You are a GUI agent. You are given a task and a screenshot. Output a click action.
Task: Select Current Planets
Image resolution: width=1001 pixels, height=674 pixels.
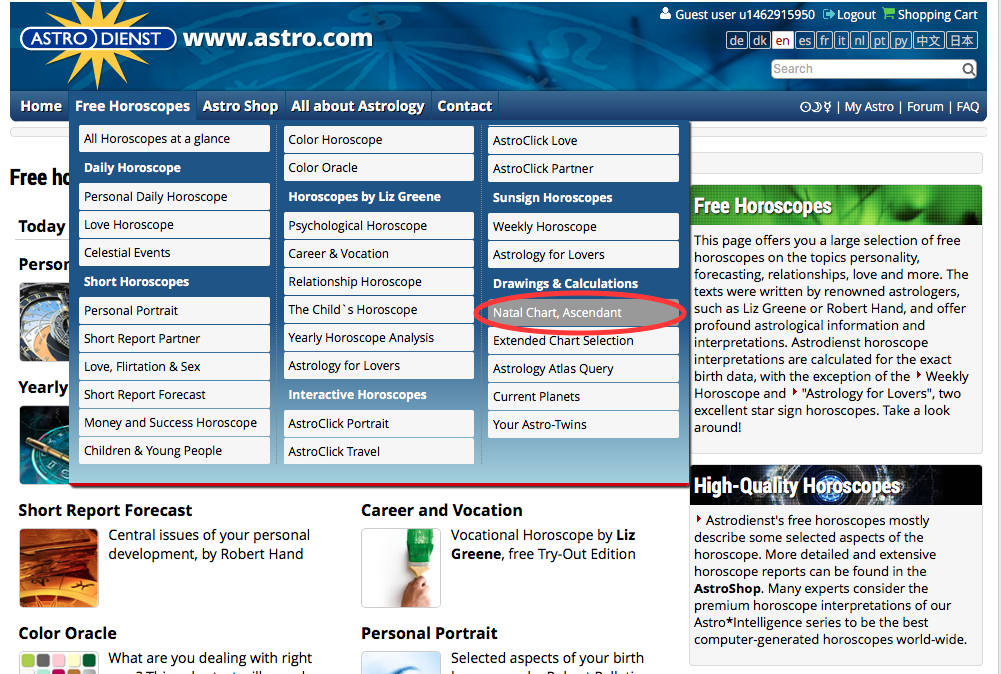coord(583,396)
